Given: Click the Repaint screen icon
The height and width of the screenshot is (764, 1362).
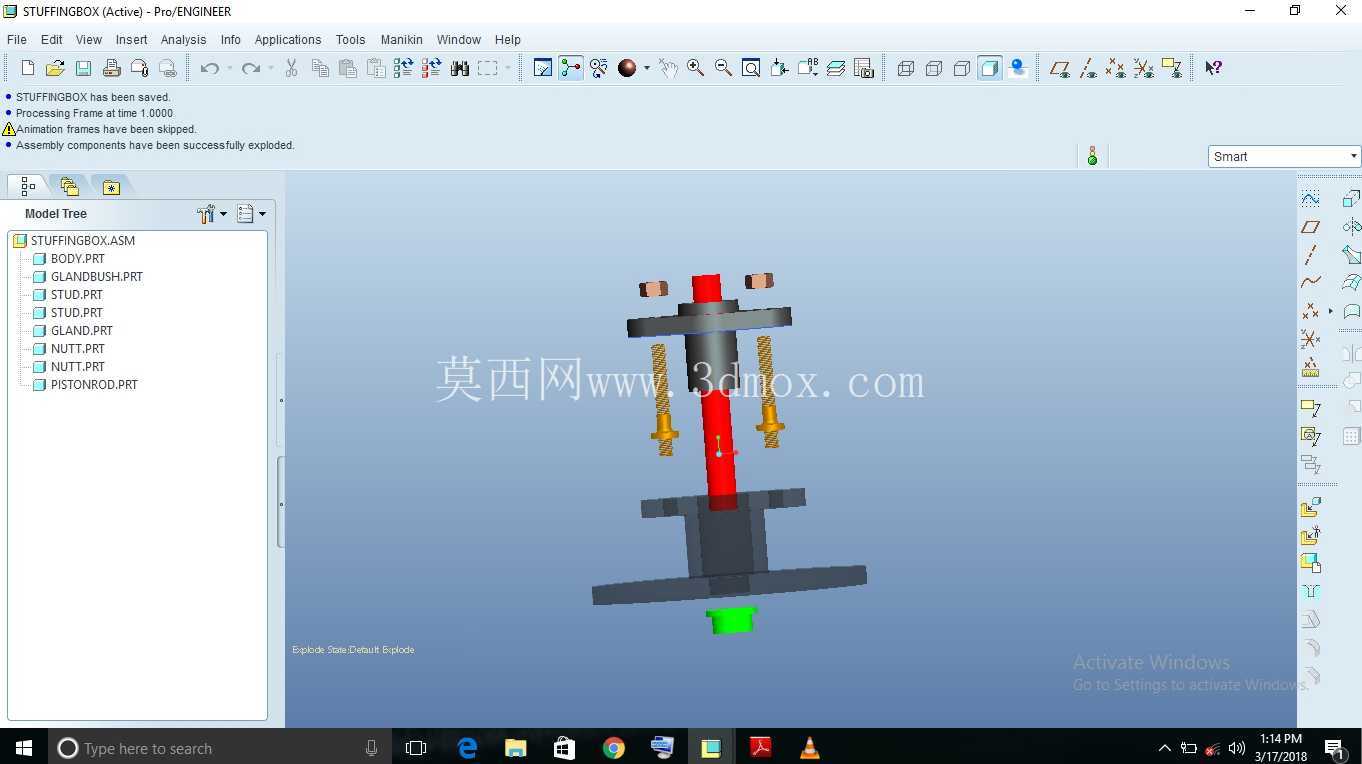Looking at the screenshot, I should point(543,68).
